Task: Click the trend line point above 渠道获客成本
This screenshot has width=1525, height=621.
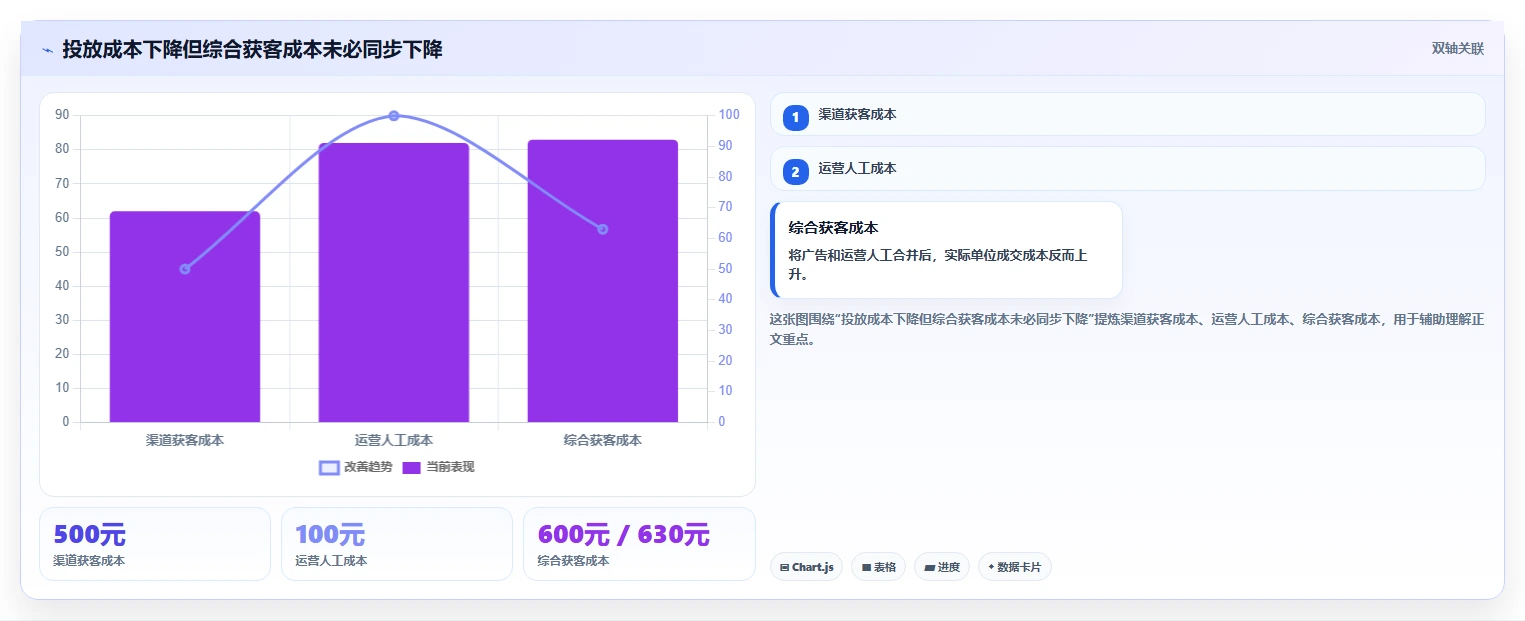Action: (185, 269)
